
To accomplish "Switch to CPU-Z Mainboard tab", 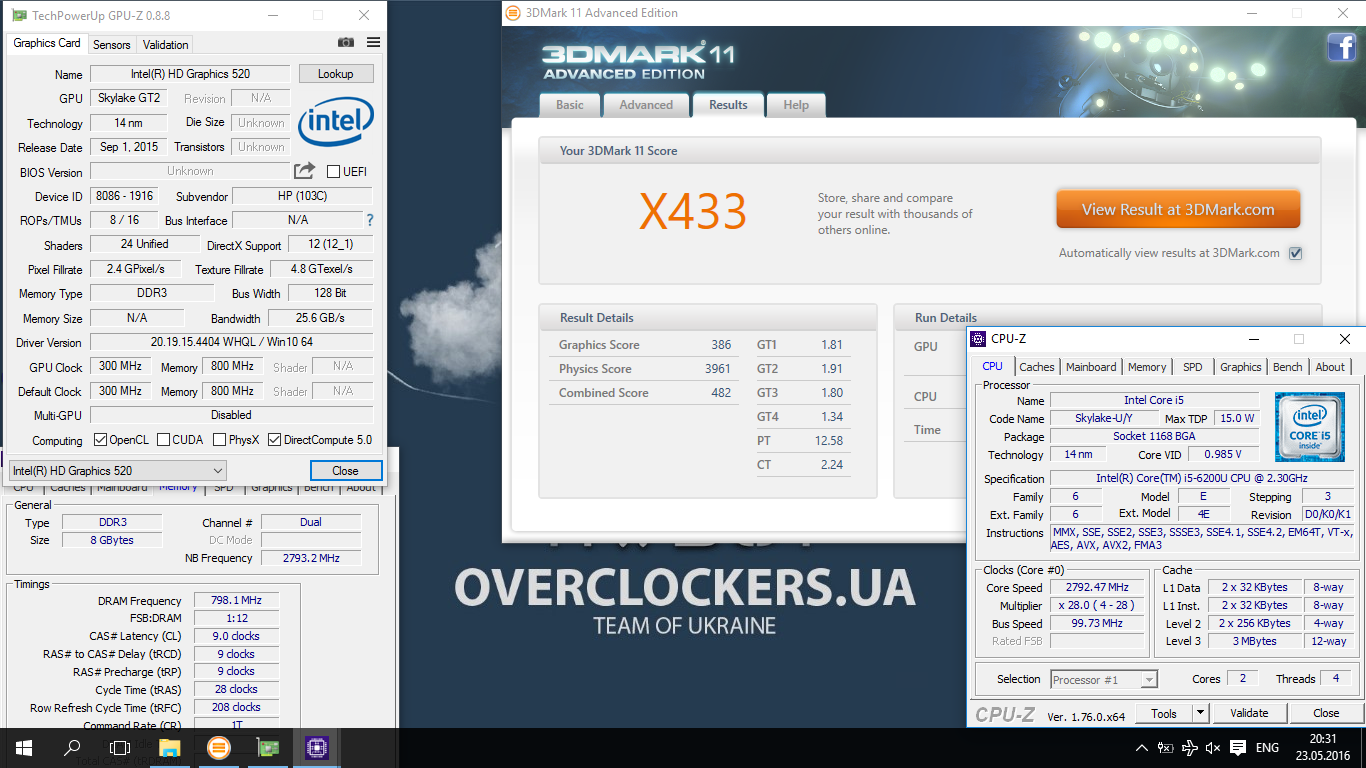I will pyautogui.click(x=1091, y=367).
